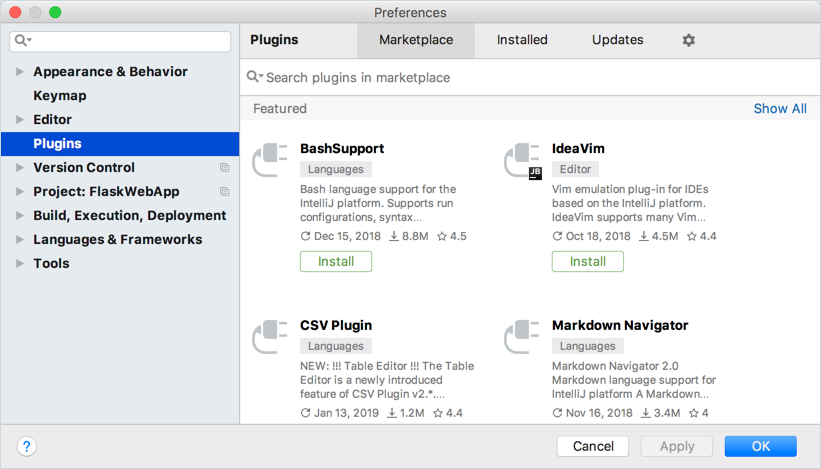This screenshot has height=469, width=821.
Task: Install the BashSupport plugin
Action: pos(336,261)
